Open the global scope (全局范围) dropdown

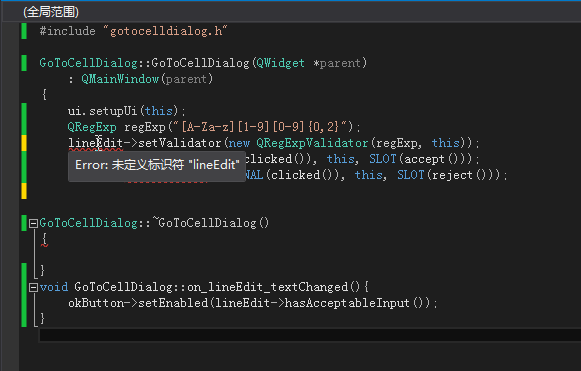51,12
